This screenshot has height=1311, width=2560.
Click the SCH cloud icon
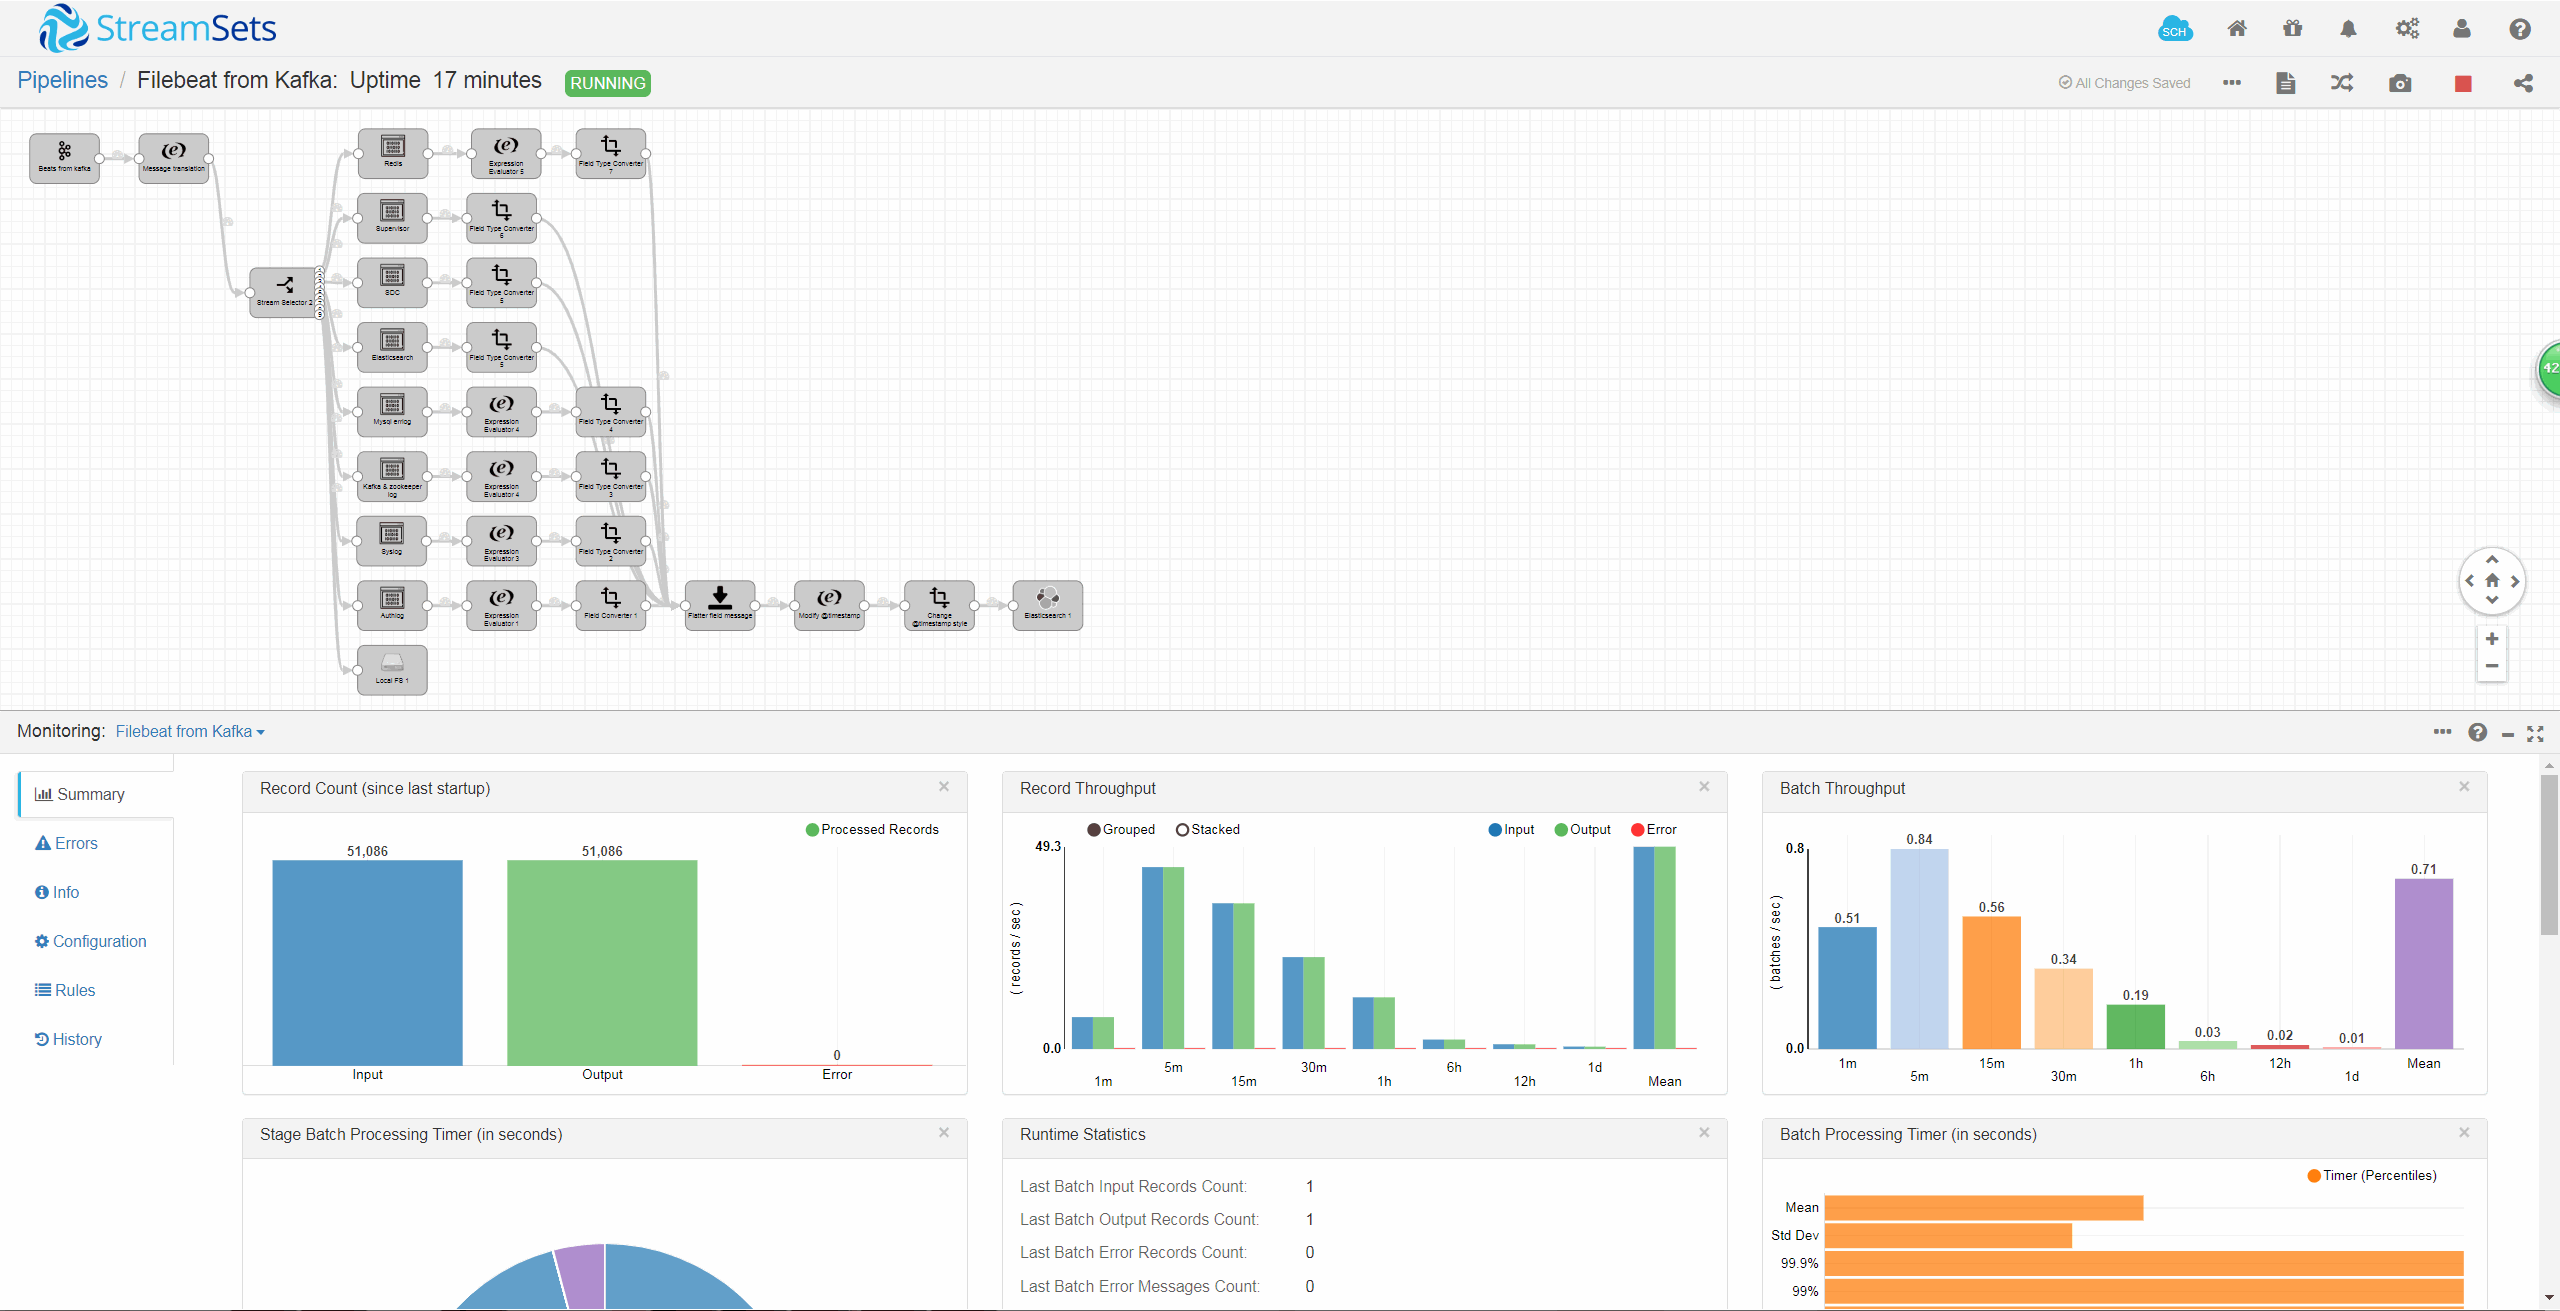[x=2175, y=29]
